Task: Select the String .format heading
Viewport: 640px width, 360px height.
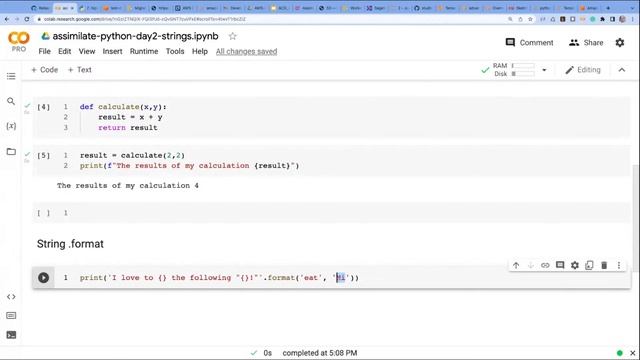Action: [70, 244]
